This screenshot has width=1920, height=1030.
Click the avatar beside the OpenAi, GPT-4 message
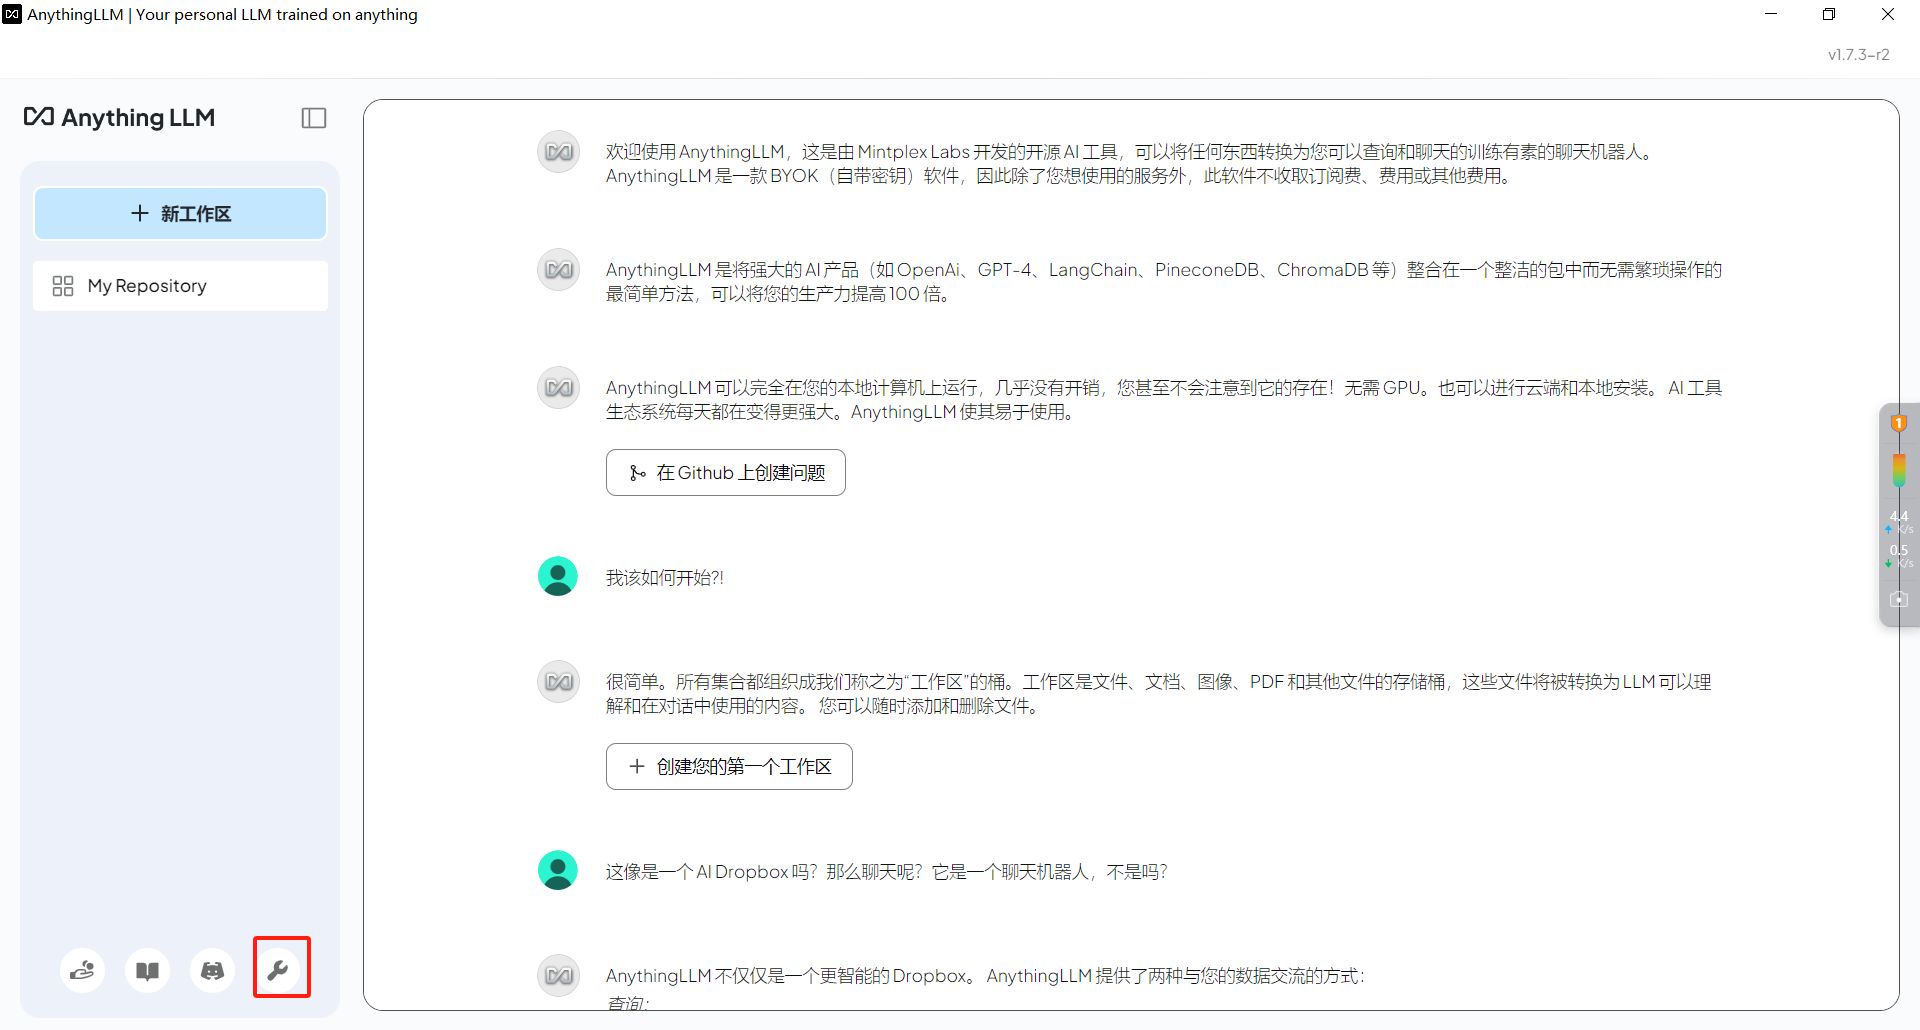[559, 270]
